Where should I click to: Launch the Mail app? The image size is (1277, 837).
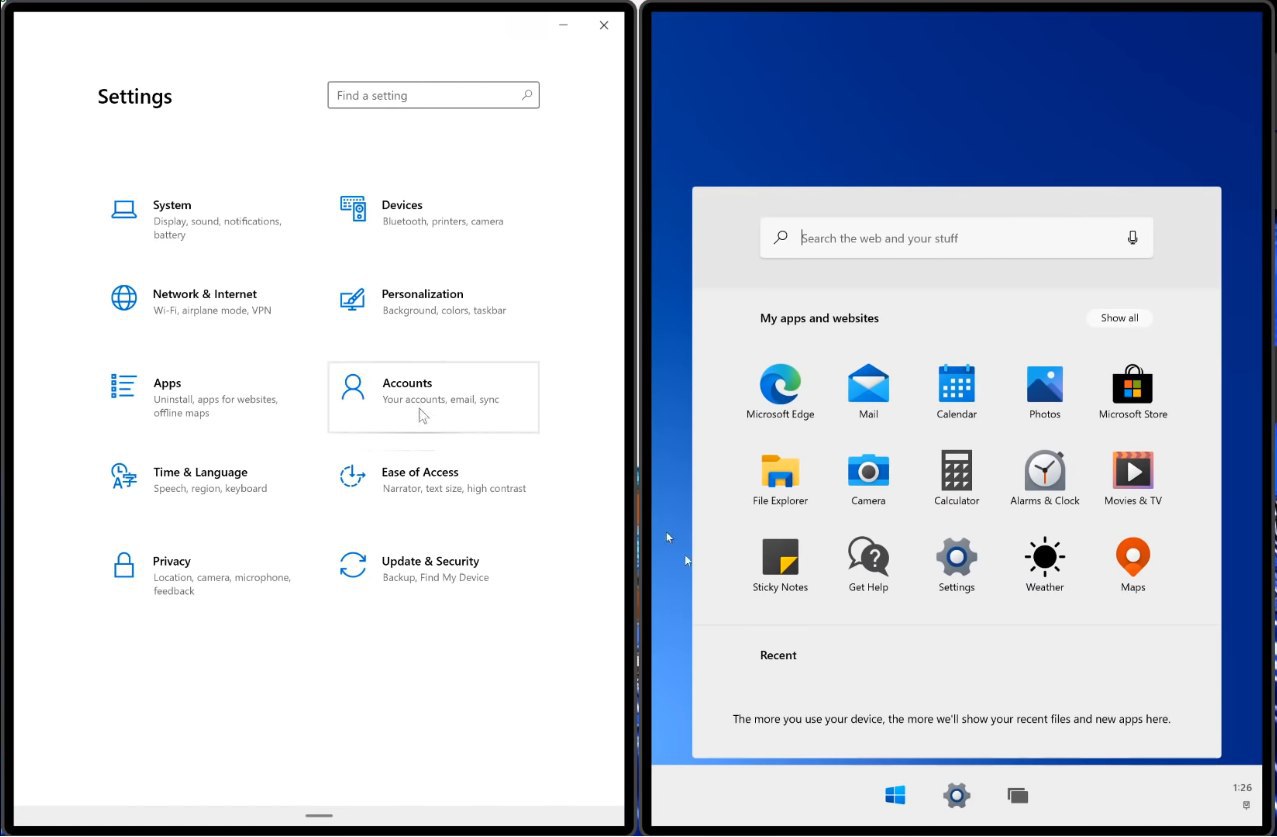[868, 391]
